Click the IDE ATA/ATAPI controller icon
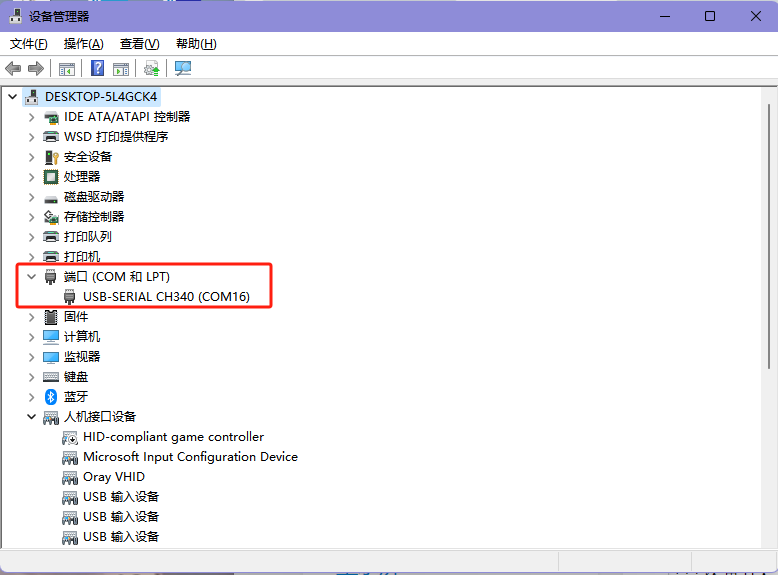 coord(51,117)
